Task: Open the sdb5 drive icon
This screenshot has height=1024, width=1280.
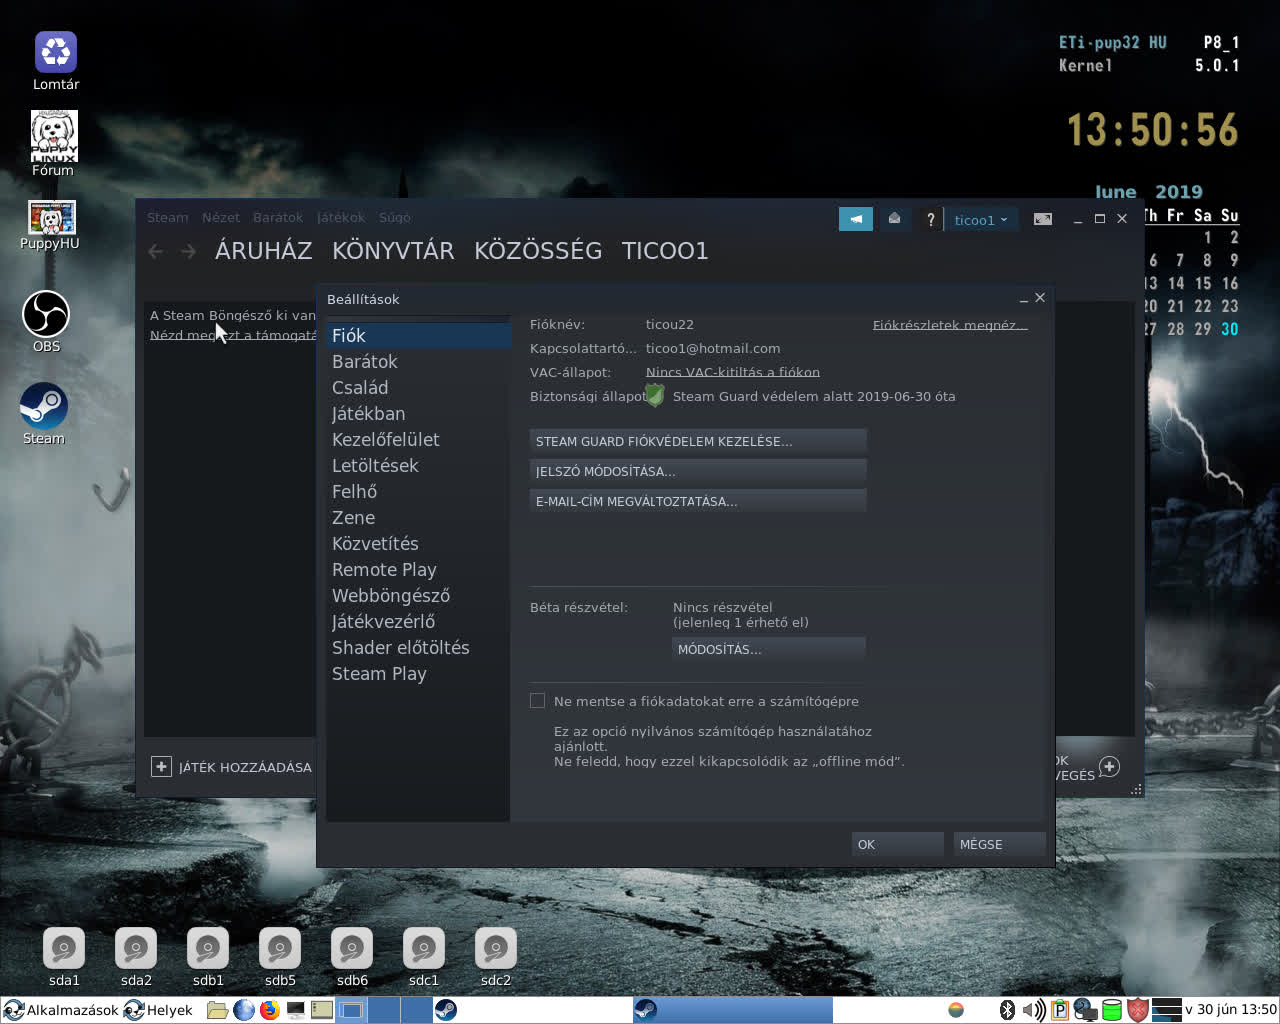Action: pos(280,948)
